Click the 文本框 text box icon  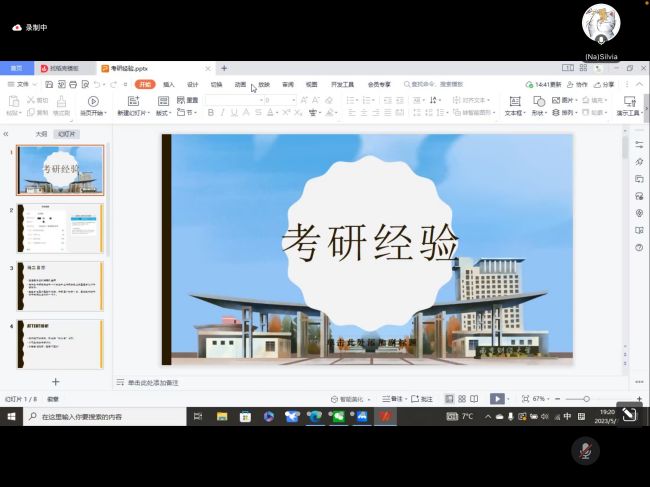click(514, 106)
